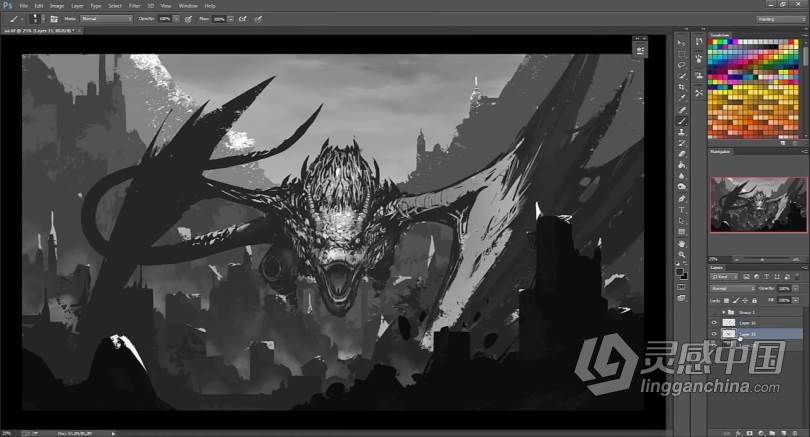Viewport: 810px width, 437px height.
Task: Hide Layer 16 with its eye icon
Action: pyautogui.click(x=714, y=322)
